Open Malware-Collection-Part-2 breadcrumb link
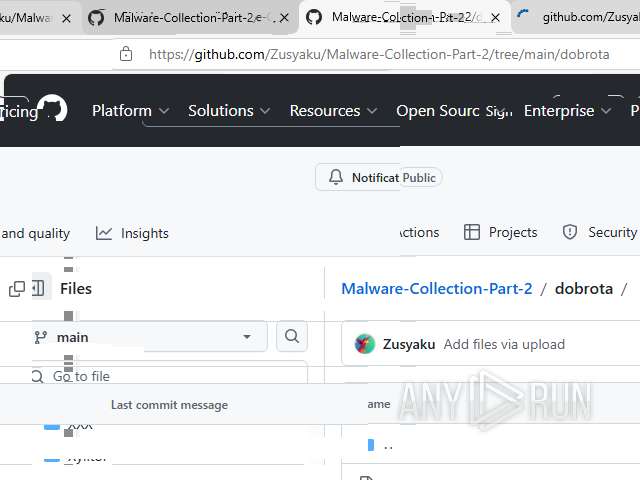The image size is (640, 480). (x=437, y=289)
